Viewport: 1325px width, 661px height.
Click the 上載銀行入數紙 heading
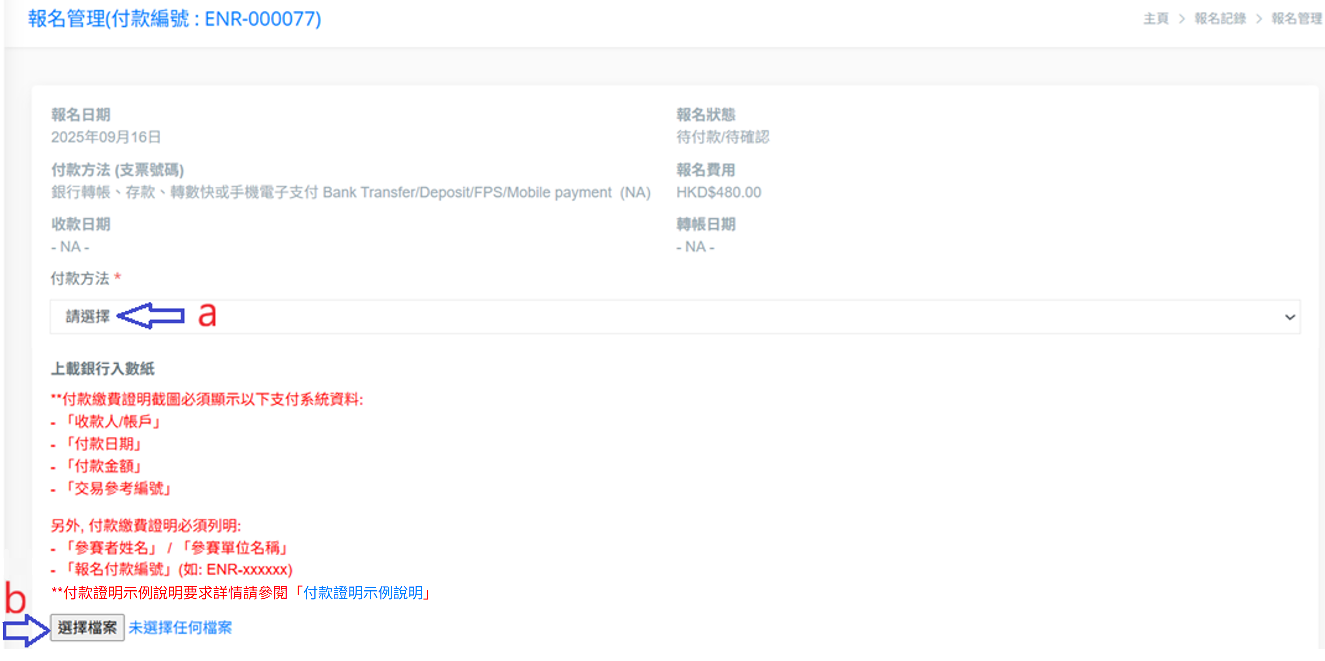pyautogui.click(x=103, y=370)
